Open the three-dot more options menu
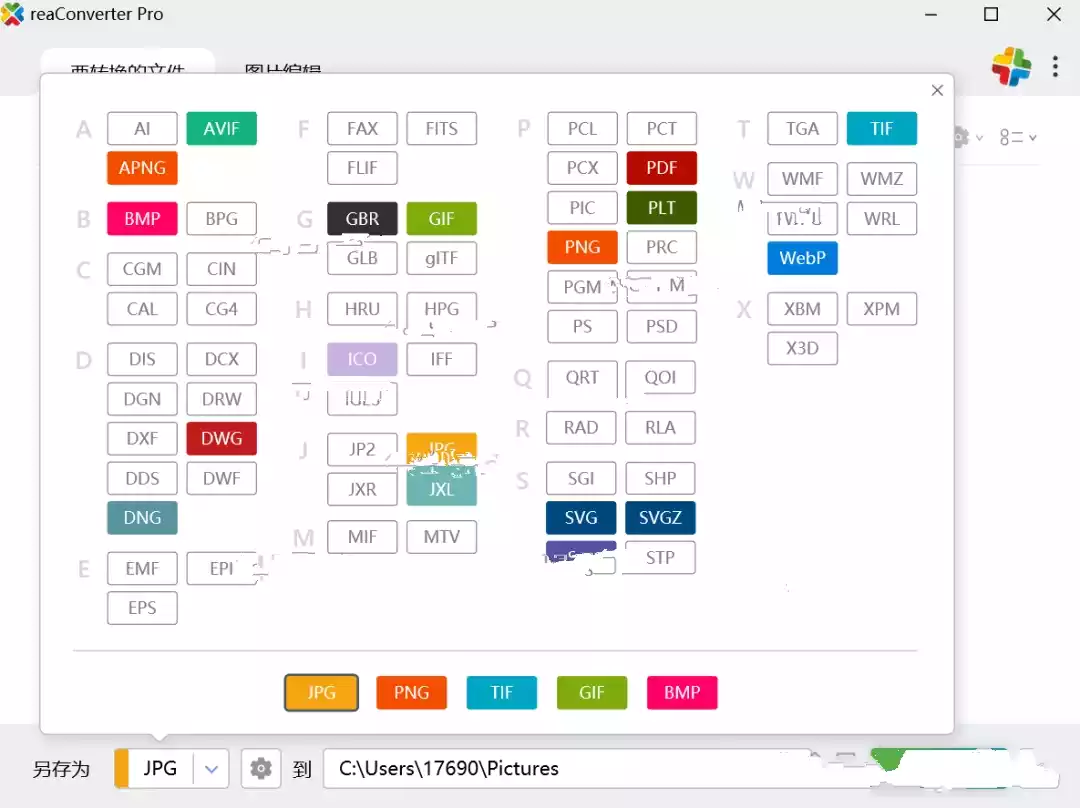 click(1055, 67)
